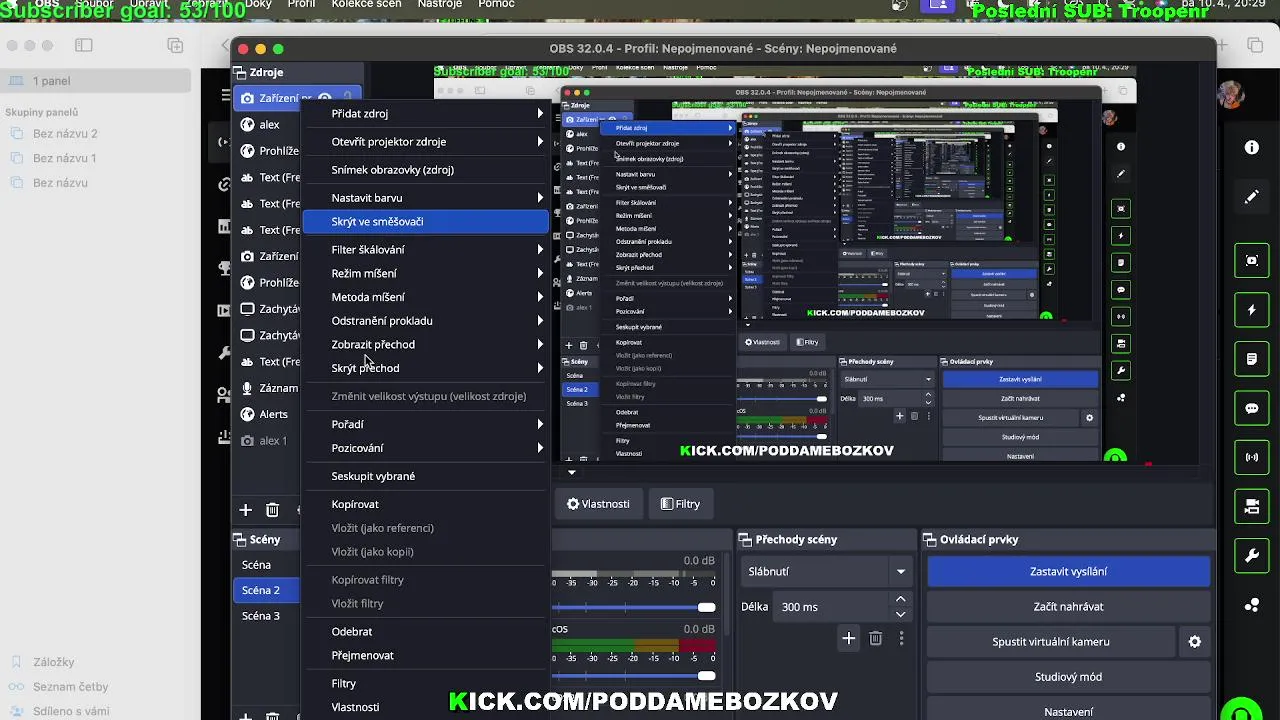Click the broadcast signal icon in right sidebar
This screenshot has height=720, width=1280.
[x=1251, y=458]
